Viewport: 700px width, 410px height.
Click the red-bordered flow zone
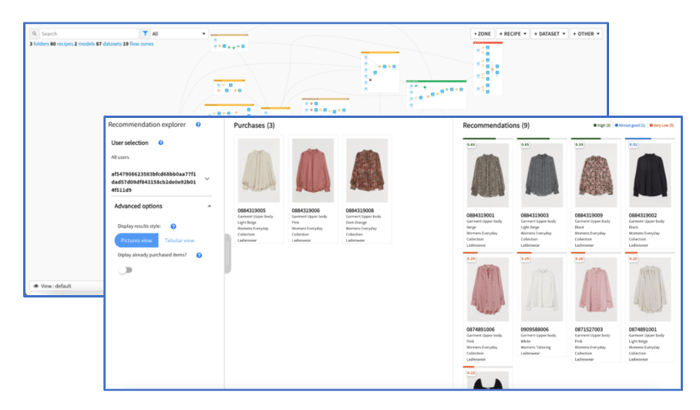[x=488, y=68]
